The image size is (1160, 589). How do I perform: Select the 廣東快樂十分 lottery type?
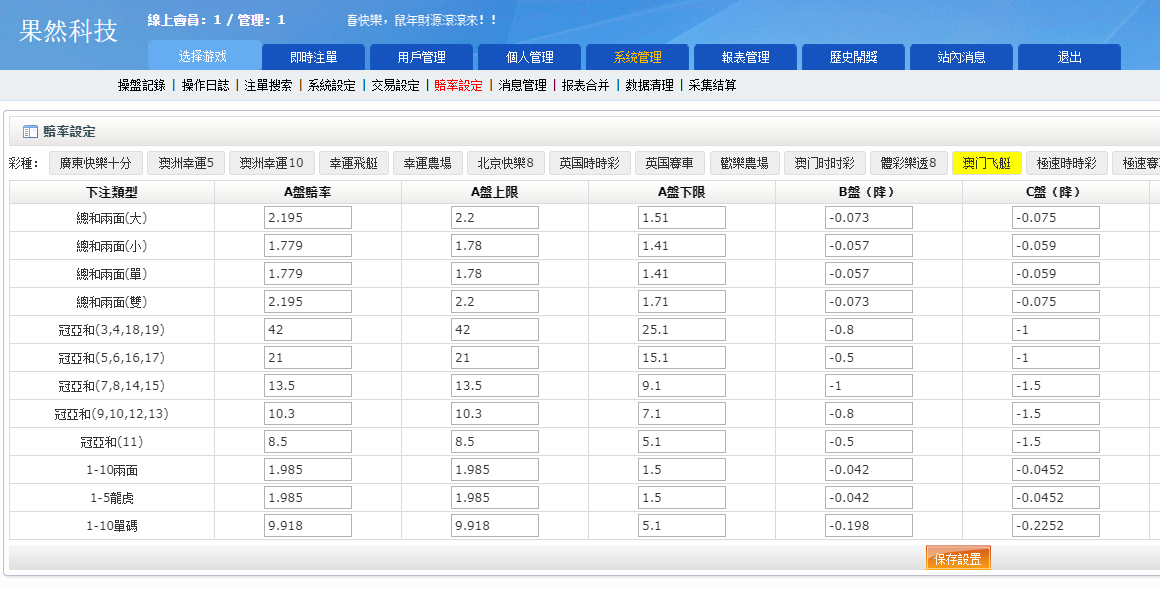point(95,162)
